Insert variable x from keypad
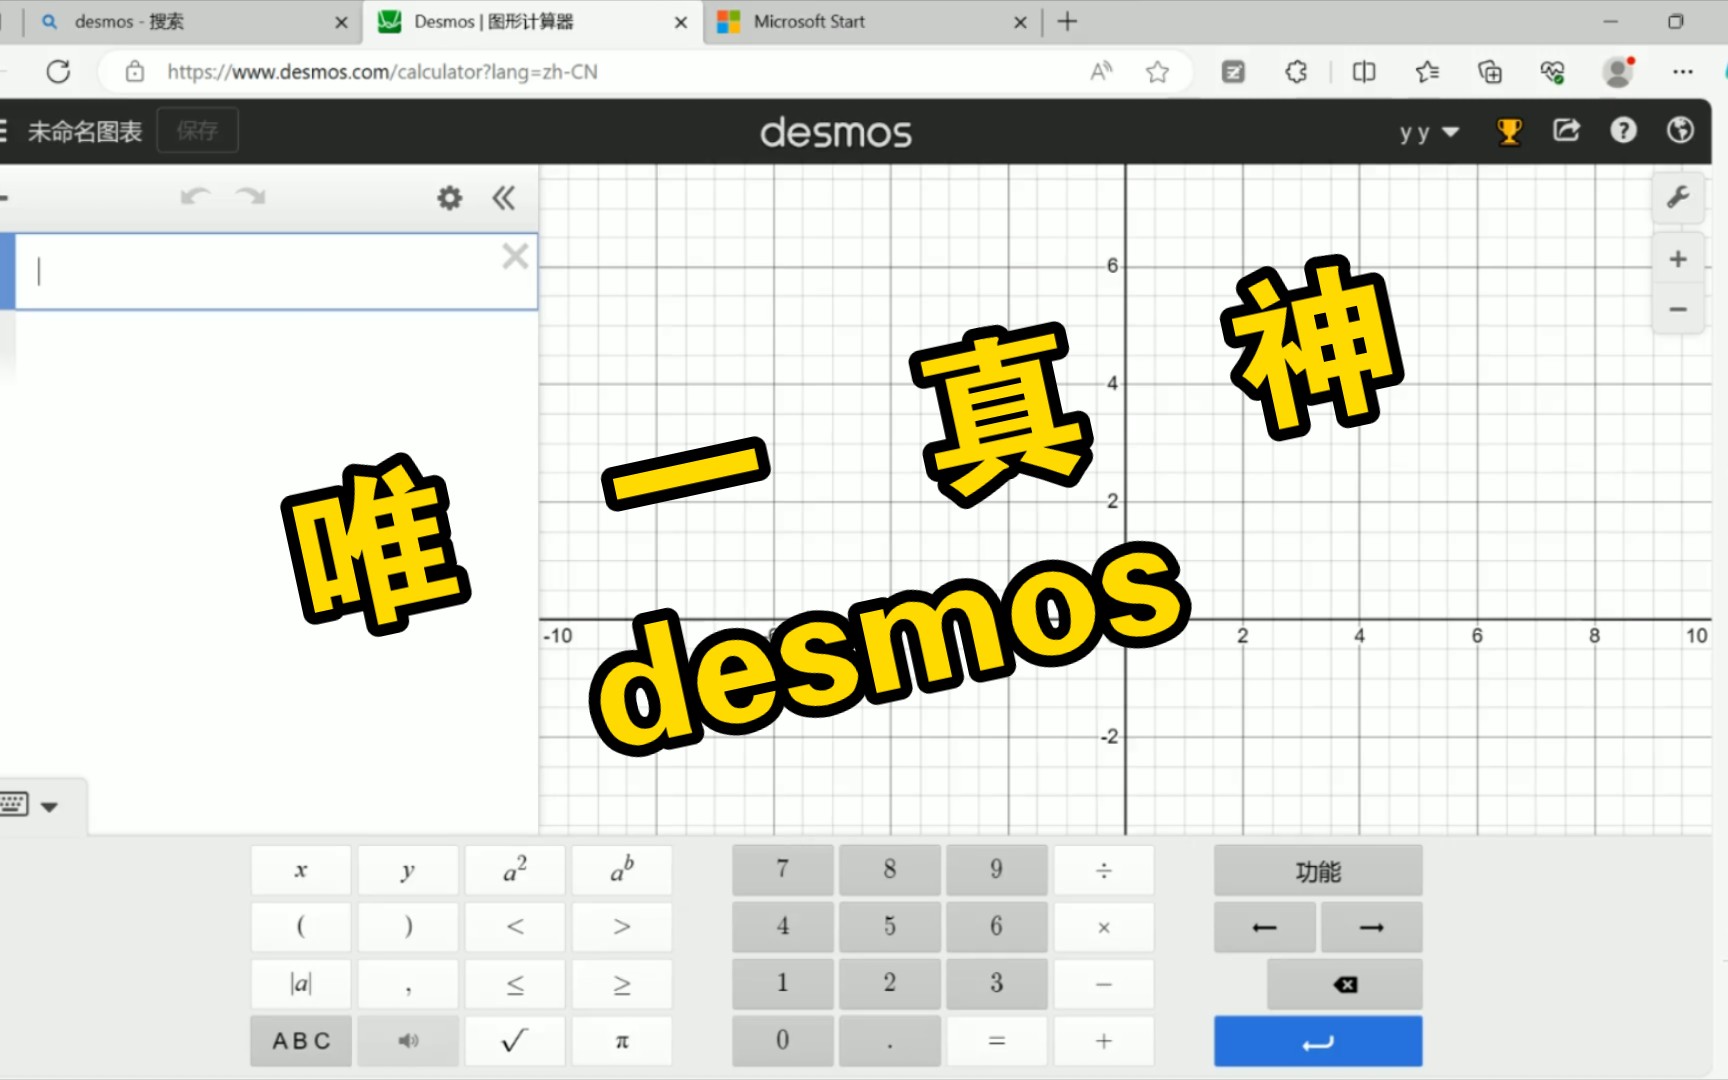1728x1080 pixels. [301, 870]
